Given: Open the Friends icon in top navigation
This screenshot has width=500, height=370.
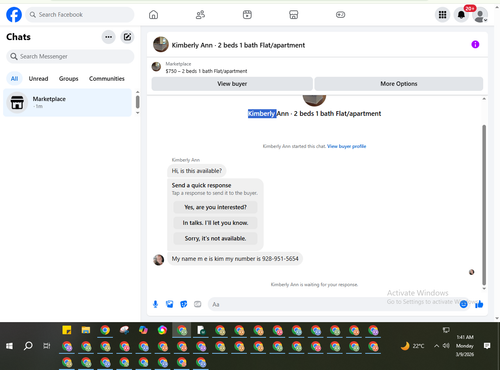Looking at the screenshot, I should click(200, 15).
